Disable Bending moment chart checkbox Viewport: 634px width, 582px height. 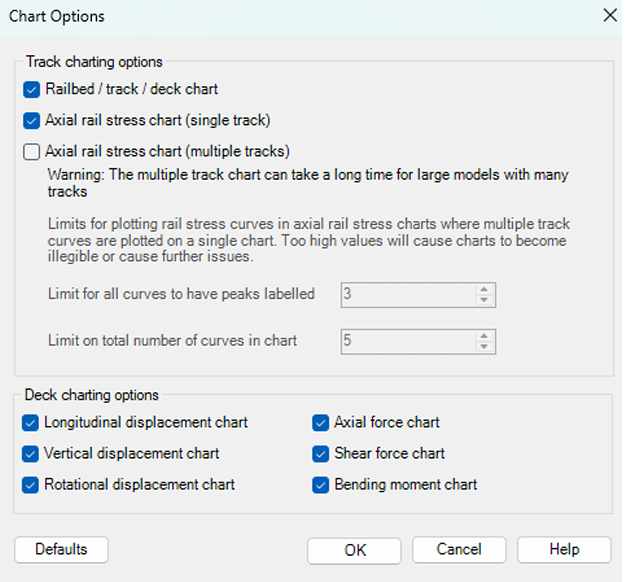321,484
